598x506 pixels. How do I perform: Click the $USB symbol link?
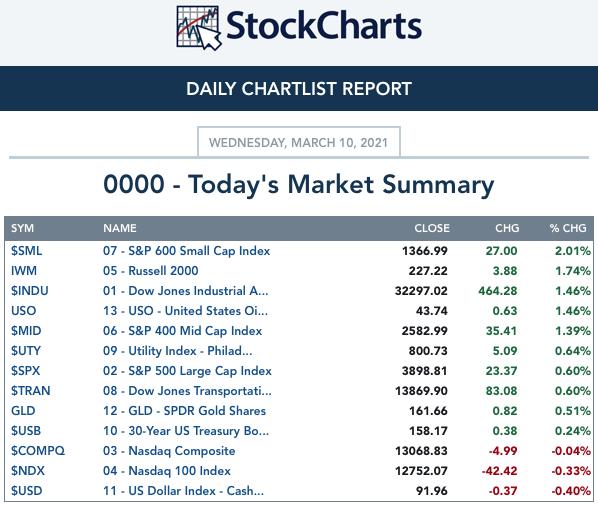tap(26, 431)
